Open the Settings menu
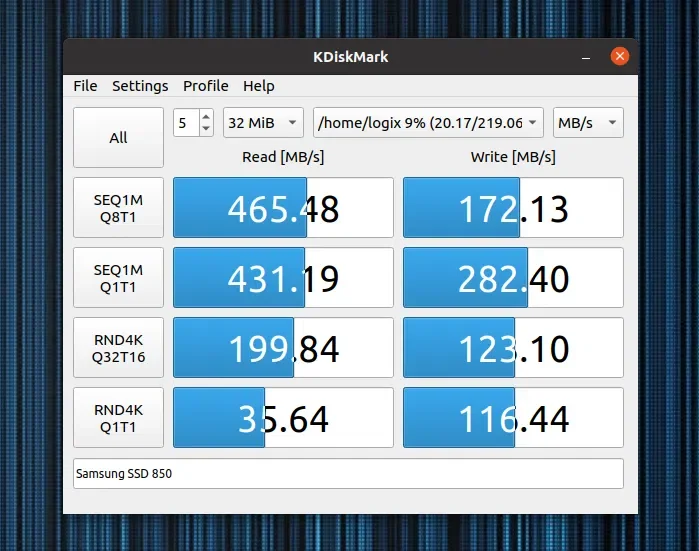The image size is (699, 551). click(140, 86)
